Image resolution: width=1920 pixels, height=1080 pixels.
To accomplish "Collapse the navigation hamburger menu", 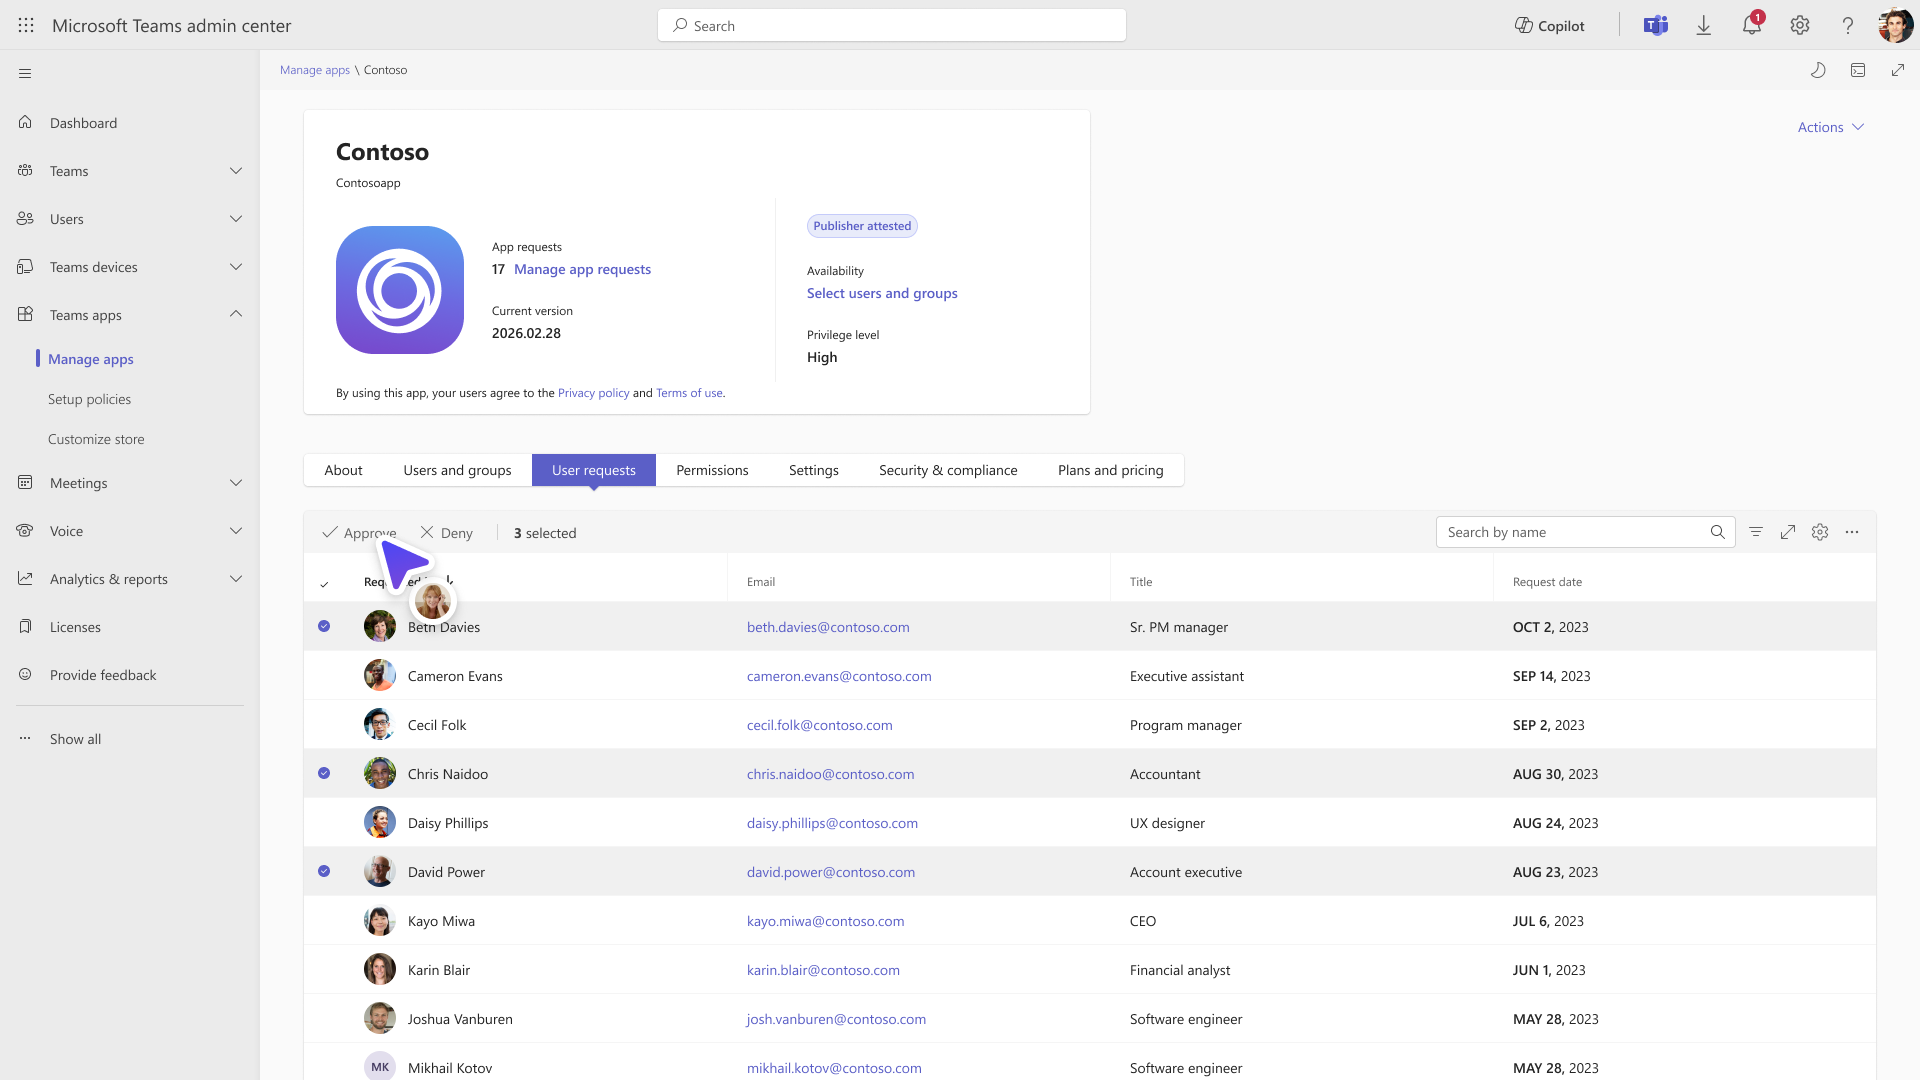I will 25,73.
